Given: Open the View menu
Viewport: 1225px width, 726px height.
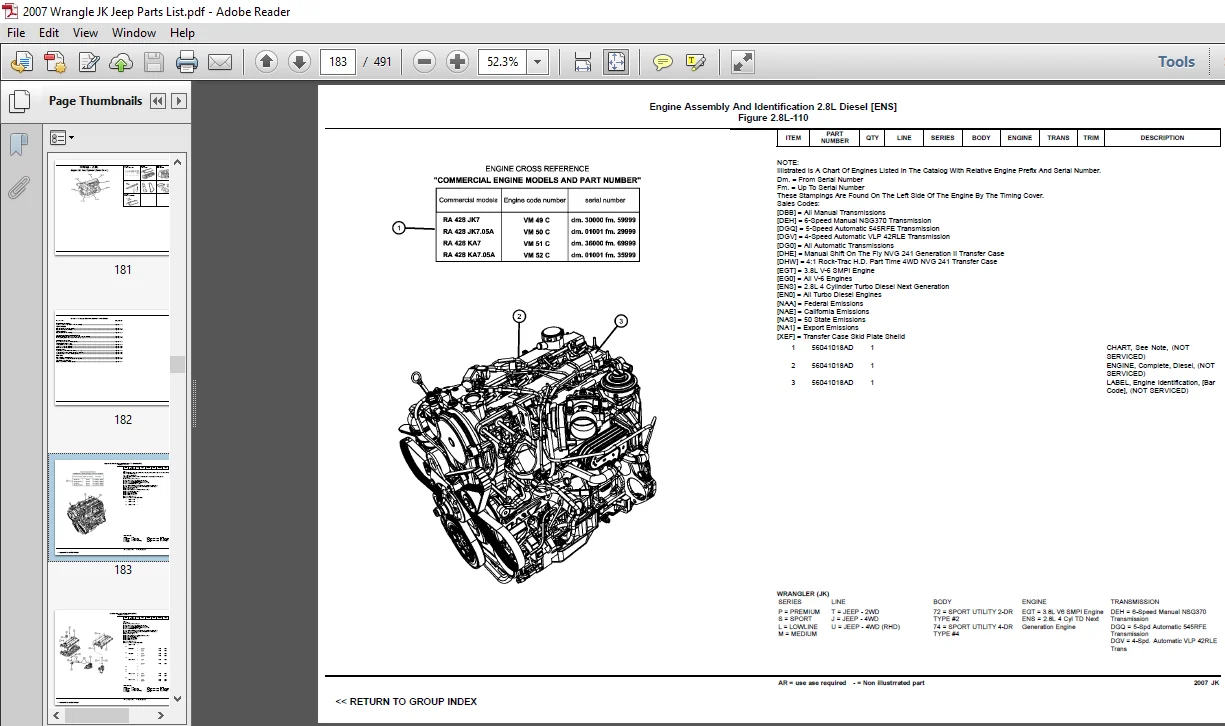Looking at the screenshot, I should [x=85, y=32].
